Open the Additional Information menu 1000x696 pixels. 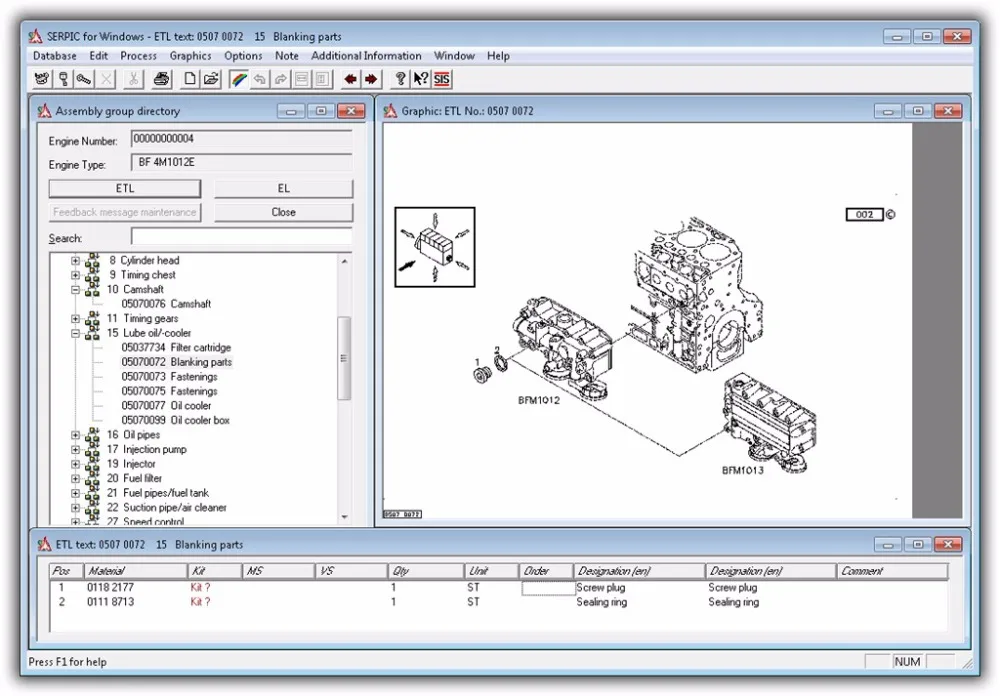[x=366, y=56]
